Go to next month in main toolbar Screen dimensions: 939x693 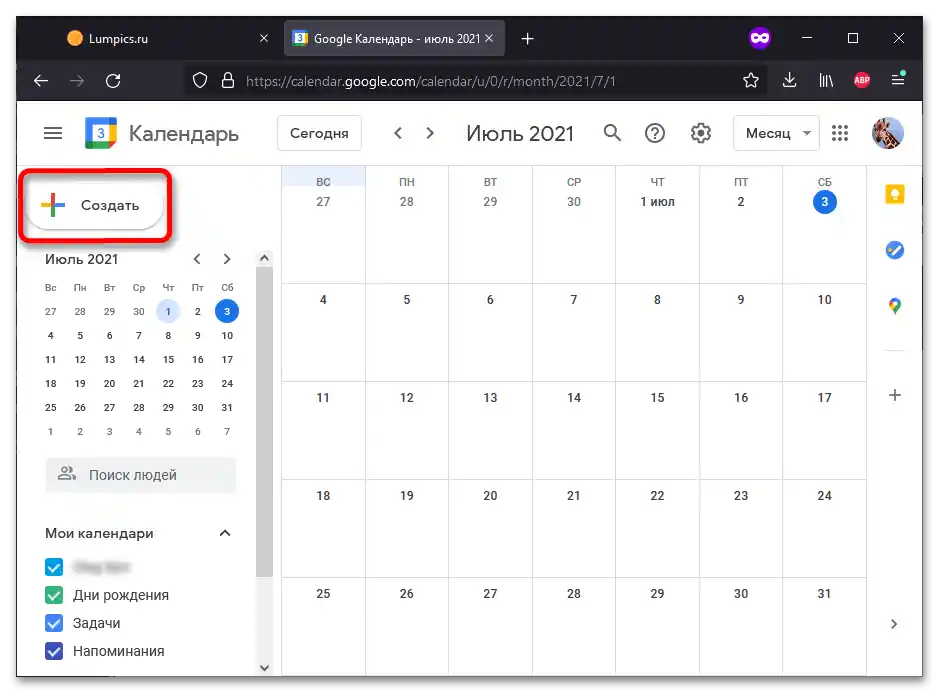429,133
